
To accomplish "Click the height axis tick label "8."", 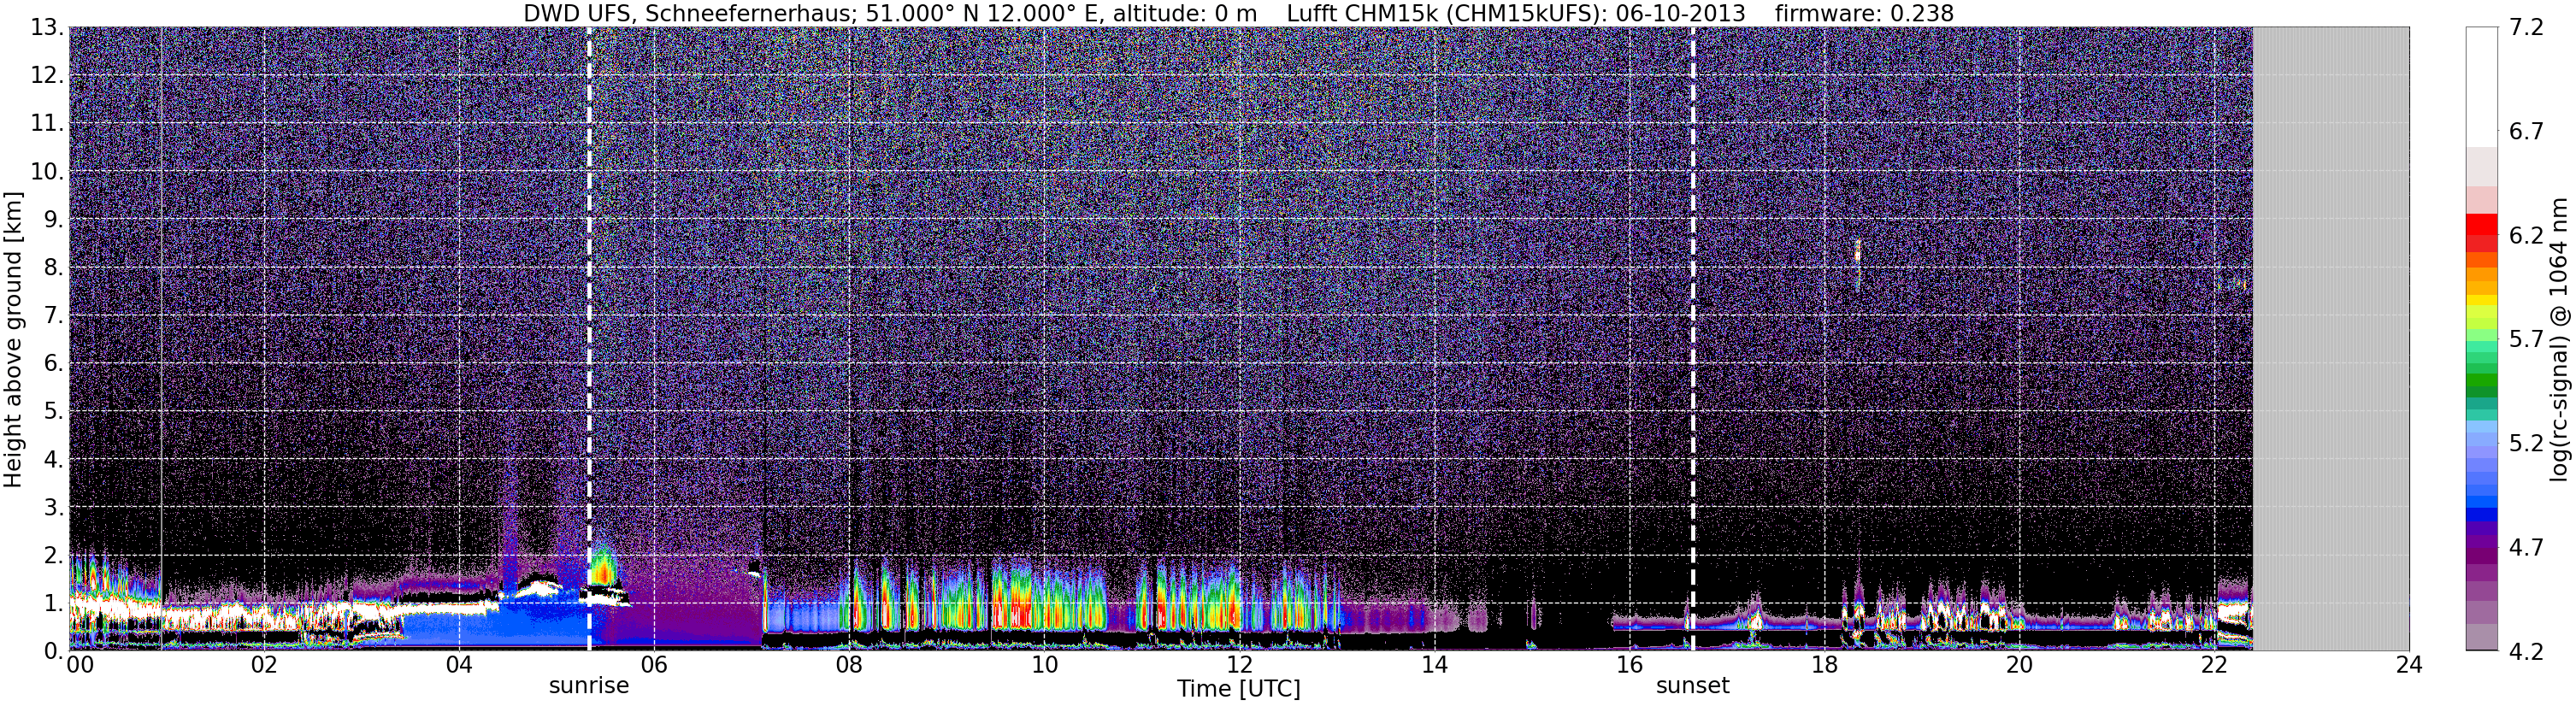I will point(54,268).
